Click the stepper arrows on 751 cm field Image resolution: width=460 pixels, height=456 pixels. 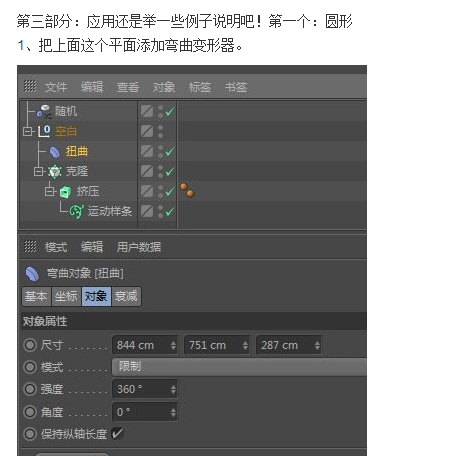[x=245, y=345]
